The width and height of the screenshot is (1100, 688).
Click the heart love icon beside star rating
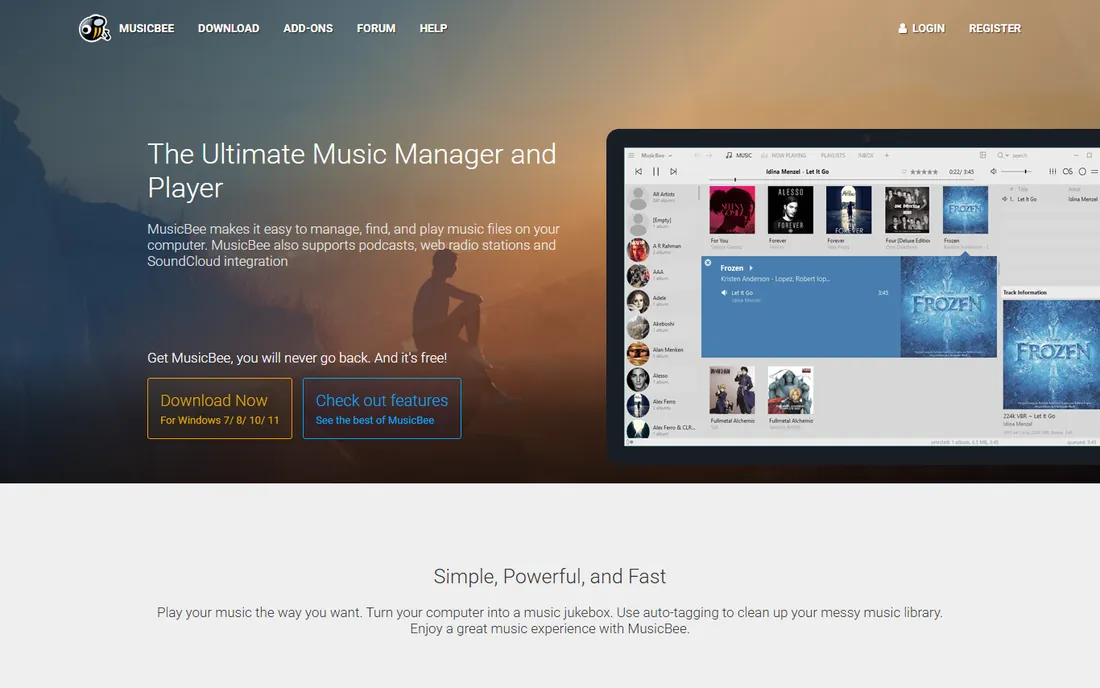pyautogui.click(x=904, y=171)
